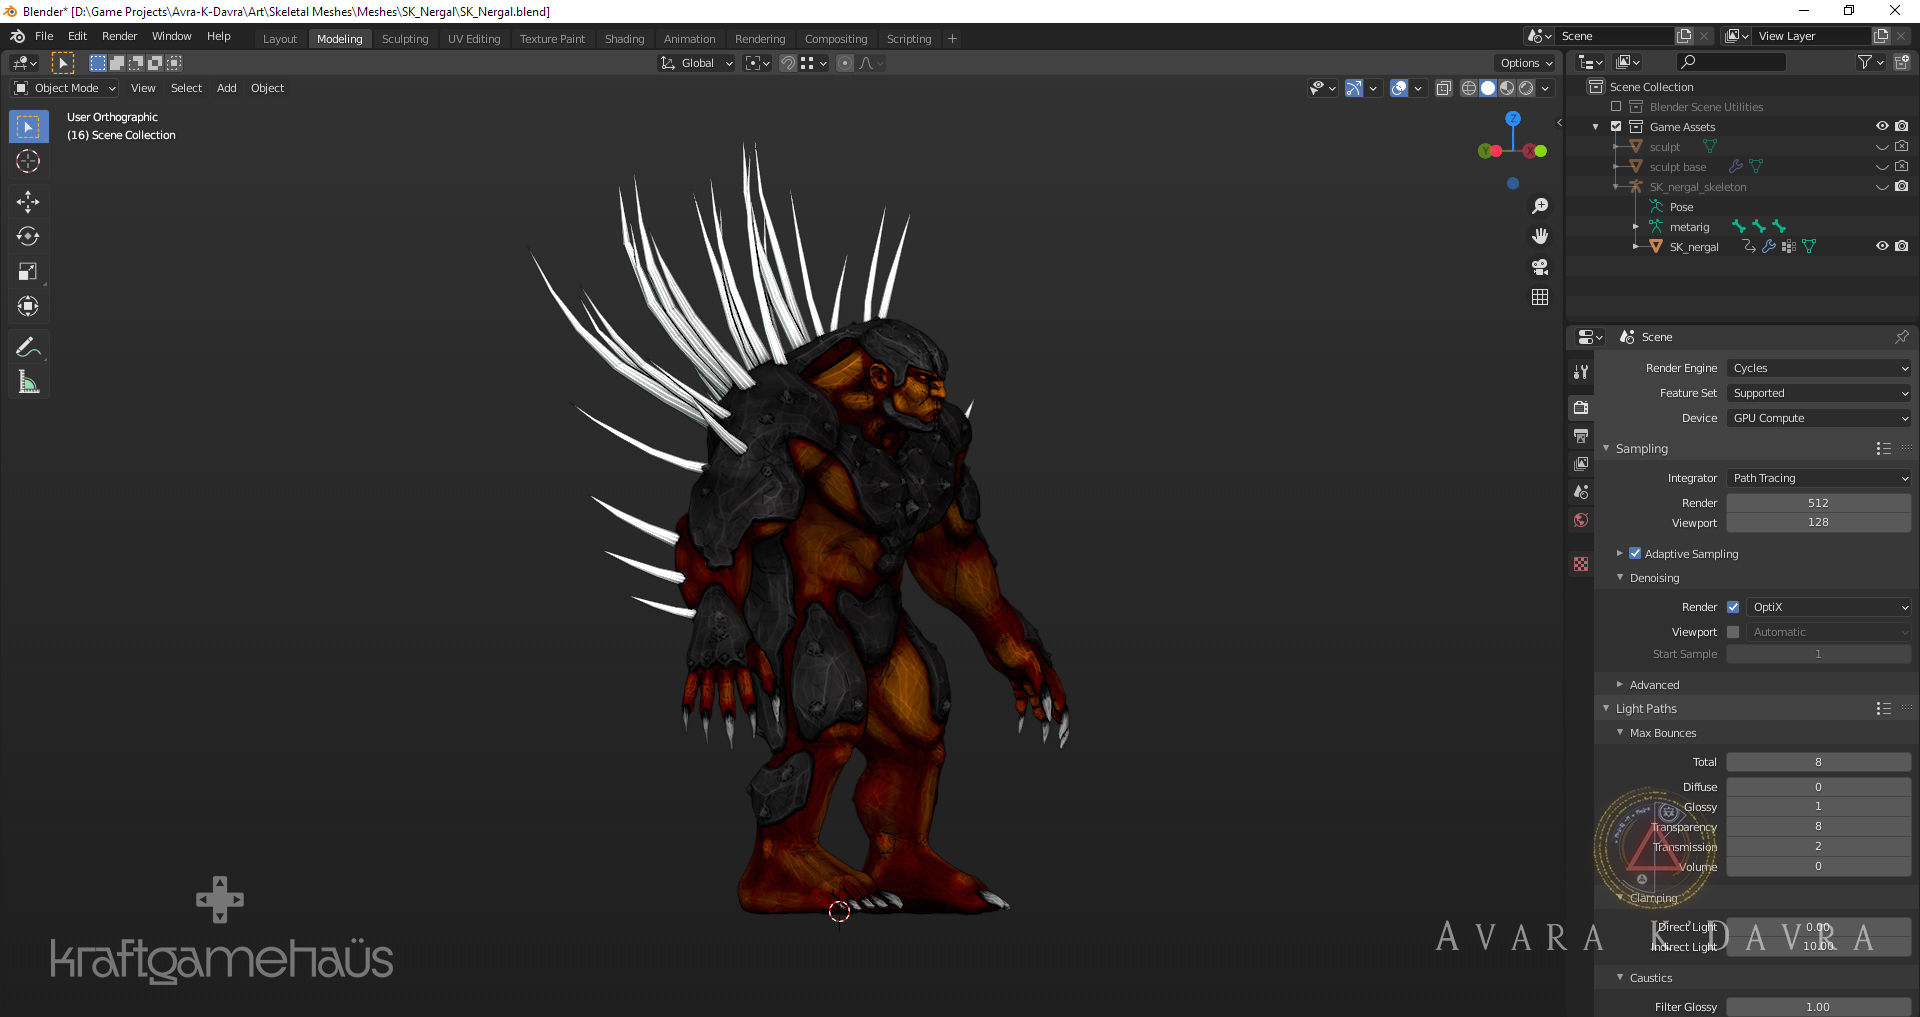The height and width of the screenshot is (1017, 1920).
Task: Adjust the Viewport samples field
Action: (1819, 522)
